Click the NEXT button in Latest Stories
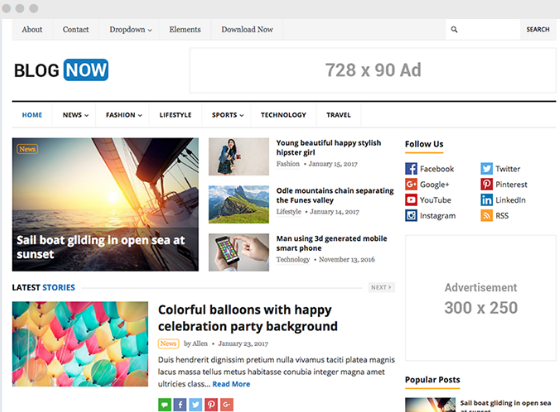The width and height of the screenshot is (560, 412). pyautogui.click(x=381, y=287)
